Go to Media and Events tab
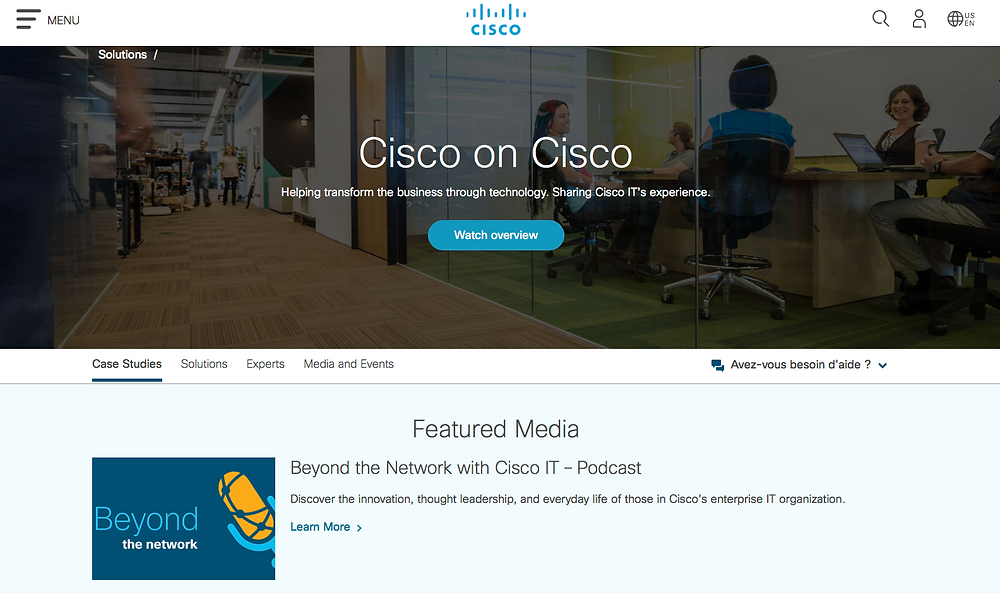 [x=349, y=364]
